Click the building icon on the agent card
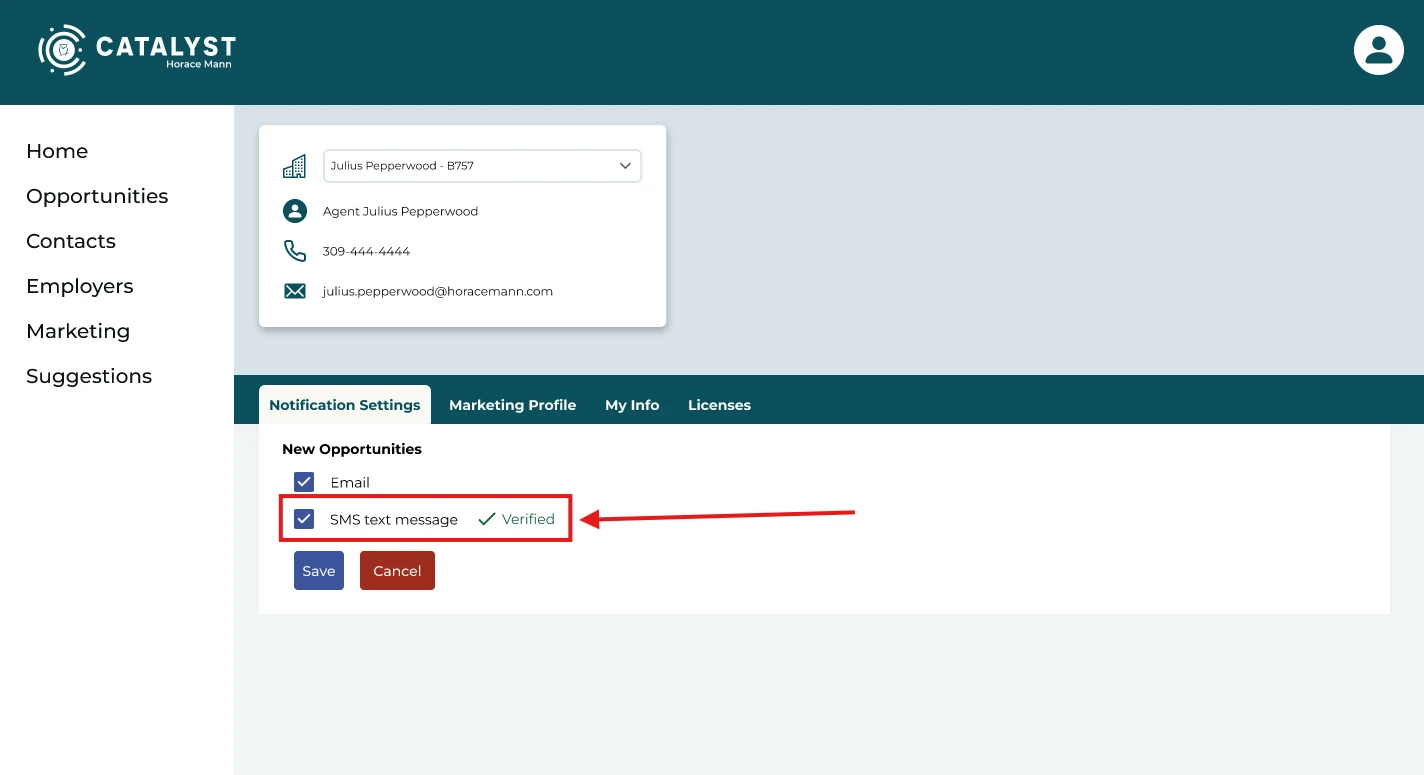The width and height of the screenshot is (1424, 775). (x=294, y=165)
